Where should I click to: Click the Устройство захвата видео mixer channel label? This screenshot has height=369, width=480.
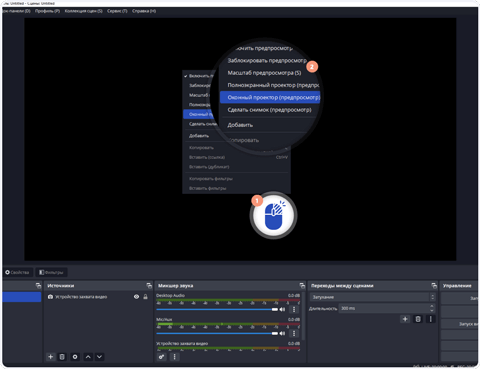(182, 343)
